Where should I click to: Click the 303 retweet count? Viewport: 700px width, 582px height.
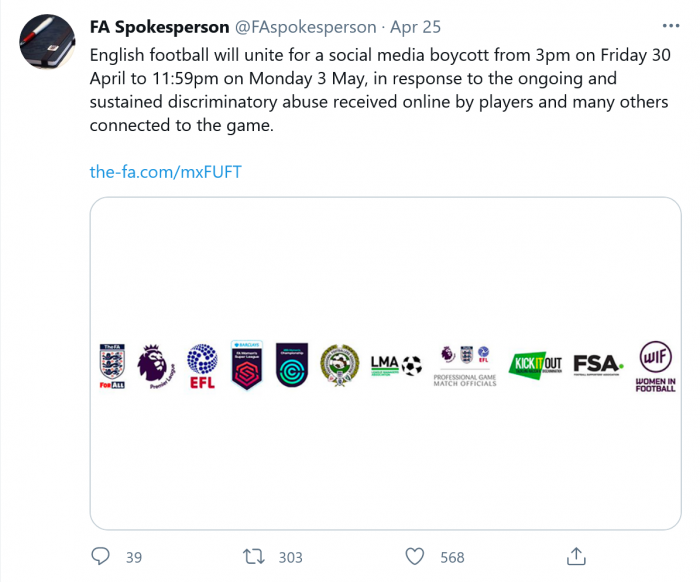pos(290,557)
